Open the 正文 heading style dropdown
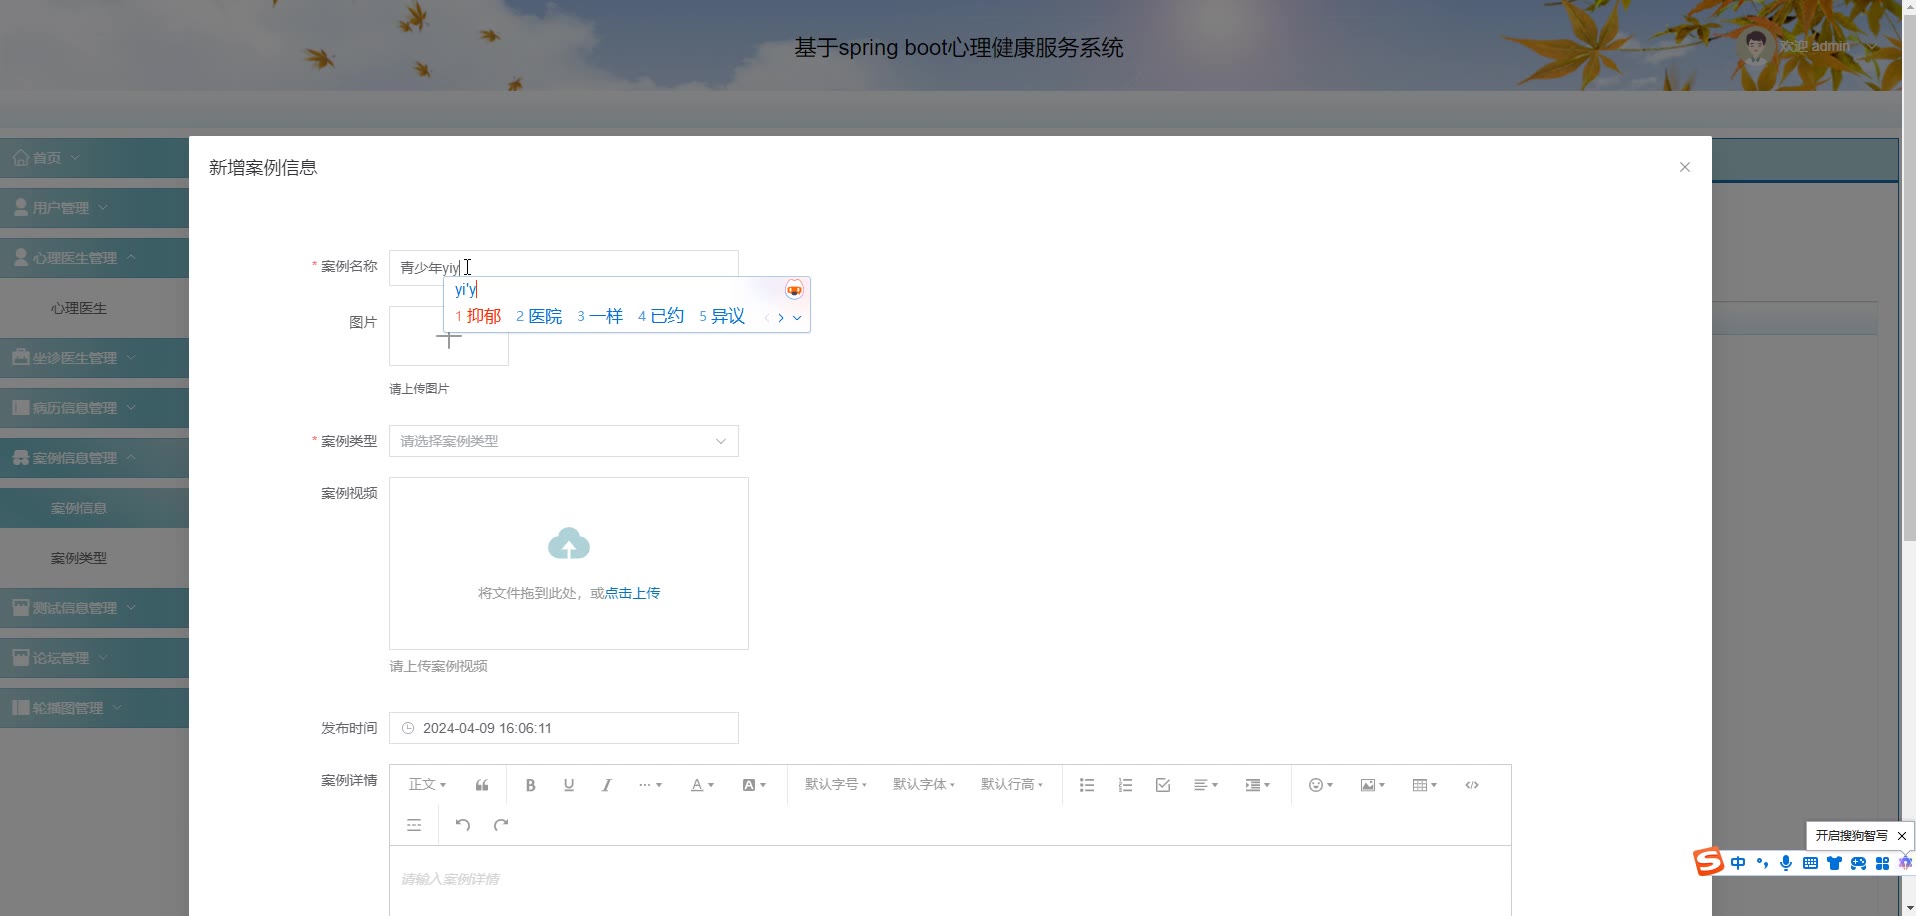This screenshot has height=916, width=1916. point(427,785)
